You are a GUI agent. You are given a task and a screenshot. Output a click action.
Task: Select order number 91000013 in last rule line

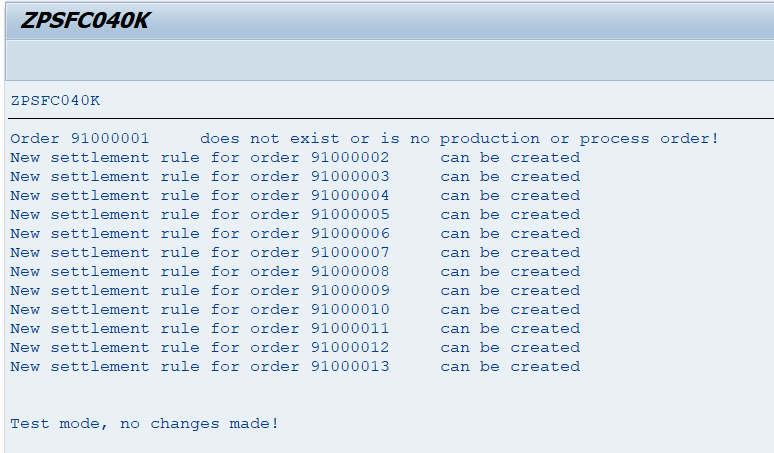[x=350, y=366]
